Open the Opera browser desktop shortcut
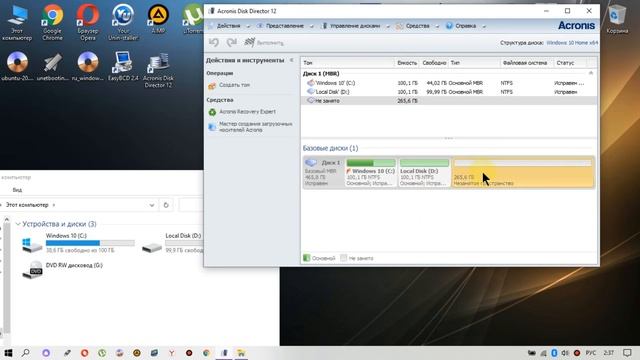The image size is (640, 360). coord(88,23)
